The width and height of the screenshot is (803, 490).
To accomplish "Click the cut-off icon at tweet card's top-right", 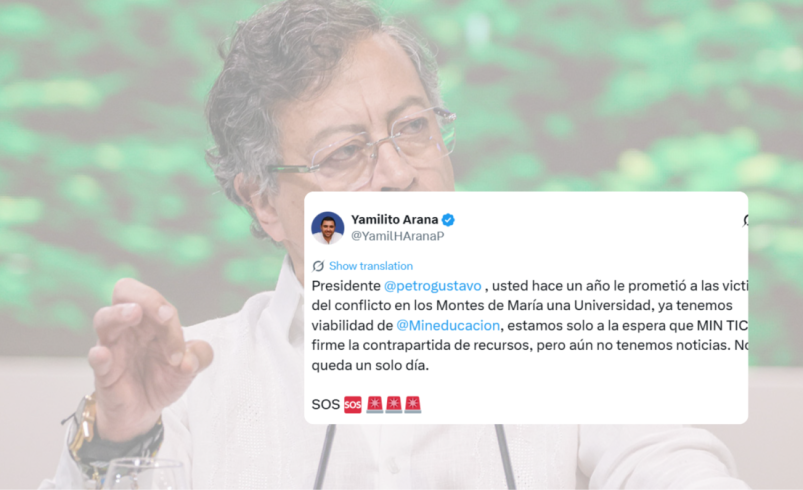I will [745, 220].
